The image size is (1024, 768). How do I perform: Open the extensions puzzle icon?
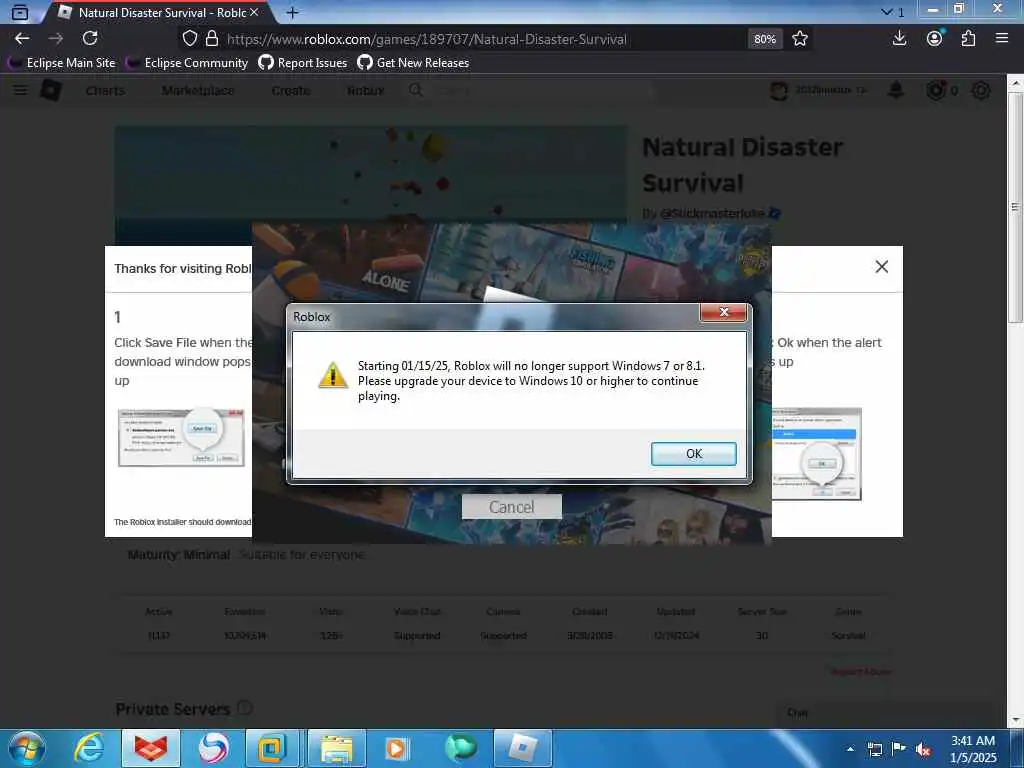click(x=968, y=39)
